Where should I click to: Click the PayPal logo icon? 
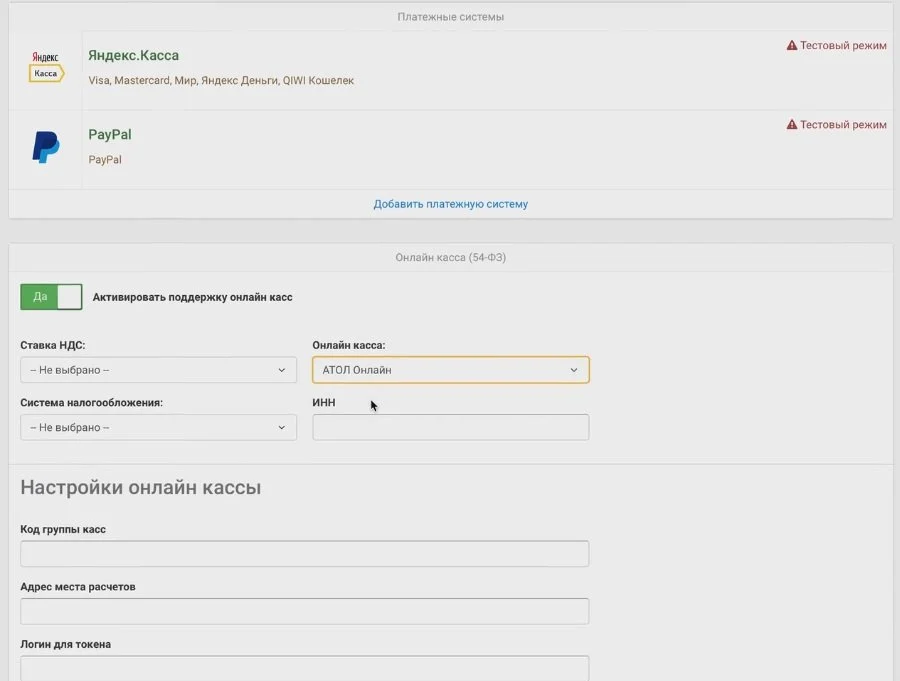pos(46,147)
